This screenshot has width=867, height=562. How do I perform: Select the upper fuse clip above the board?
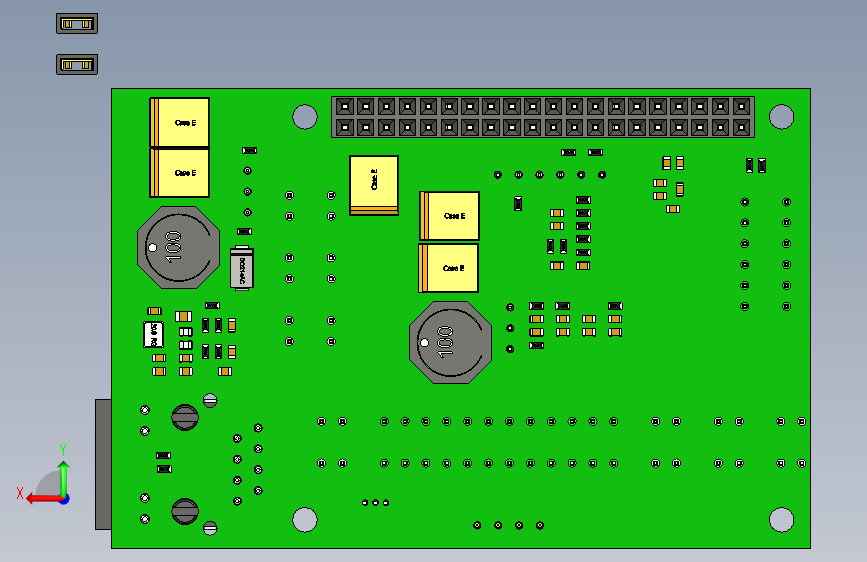pyautogui.click(x=77, y=24)
